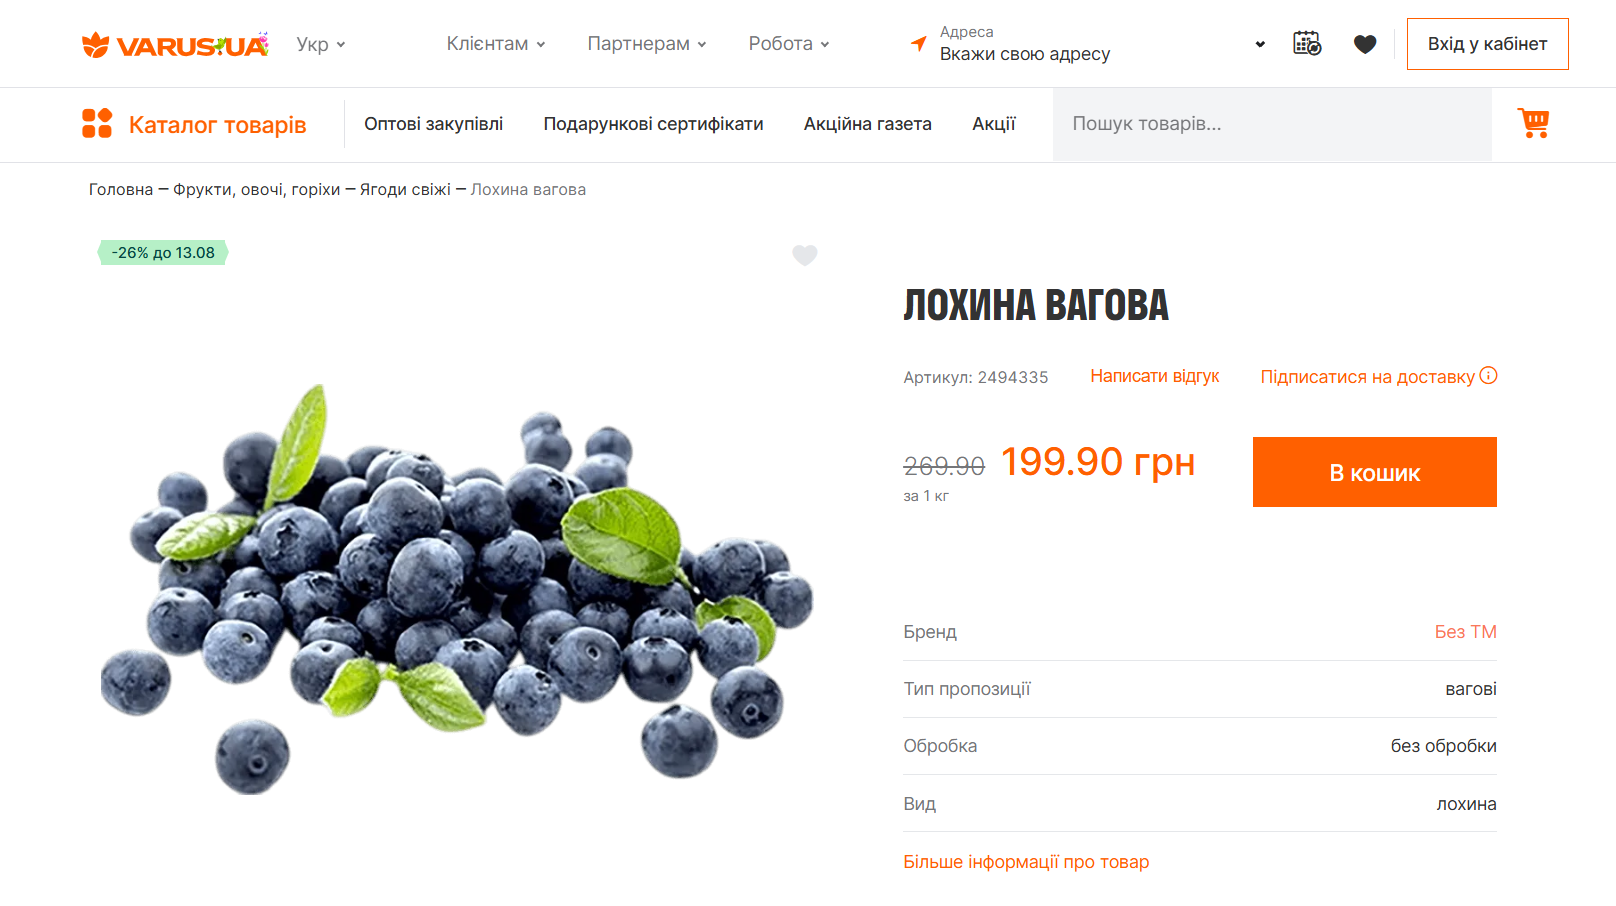
Task: Open the address selector chevron
Action: pos(1260,44)
